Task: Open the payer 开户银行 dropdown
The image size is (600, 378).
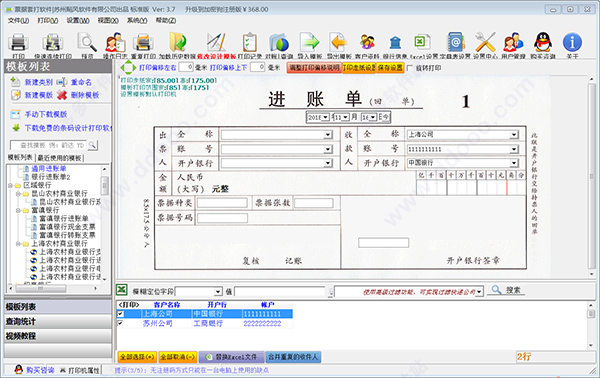Action: point(328,163)
